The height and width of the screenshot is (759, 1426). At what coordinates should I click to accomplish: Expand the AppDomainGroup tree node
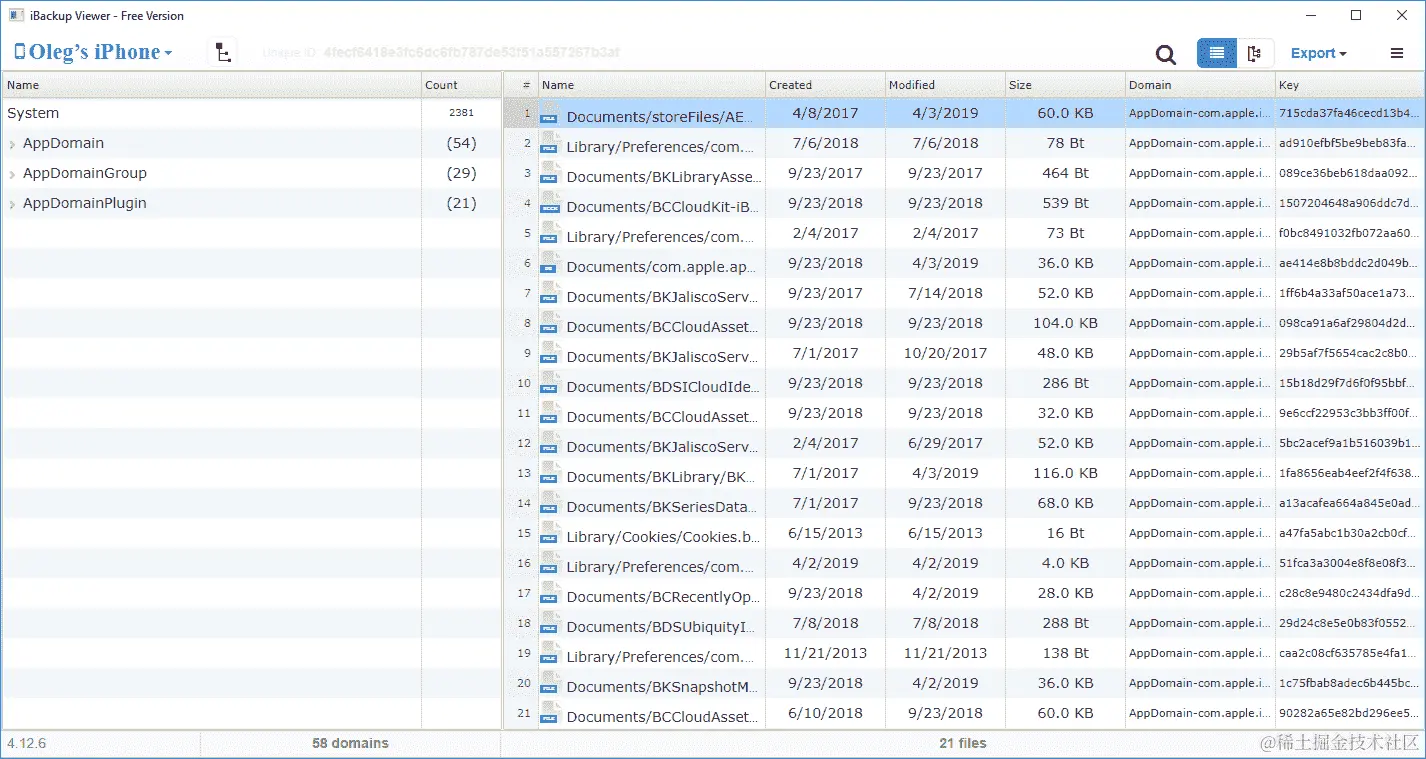click(12, 174)
